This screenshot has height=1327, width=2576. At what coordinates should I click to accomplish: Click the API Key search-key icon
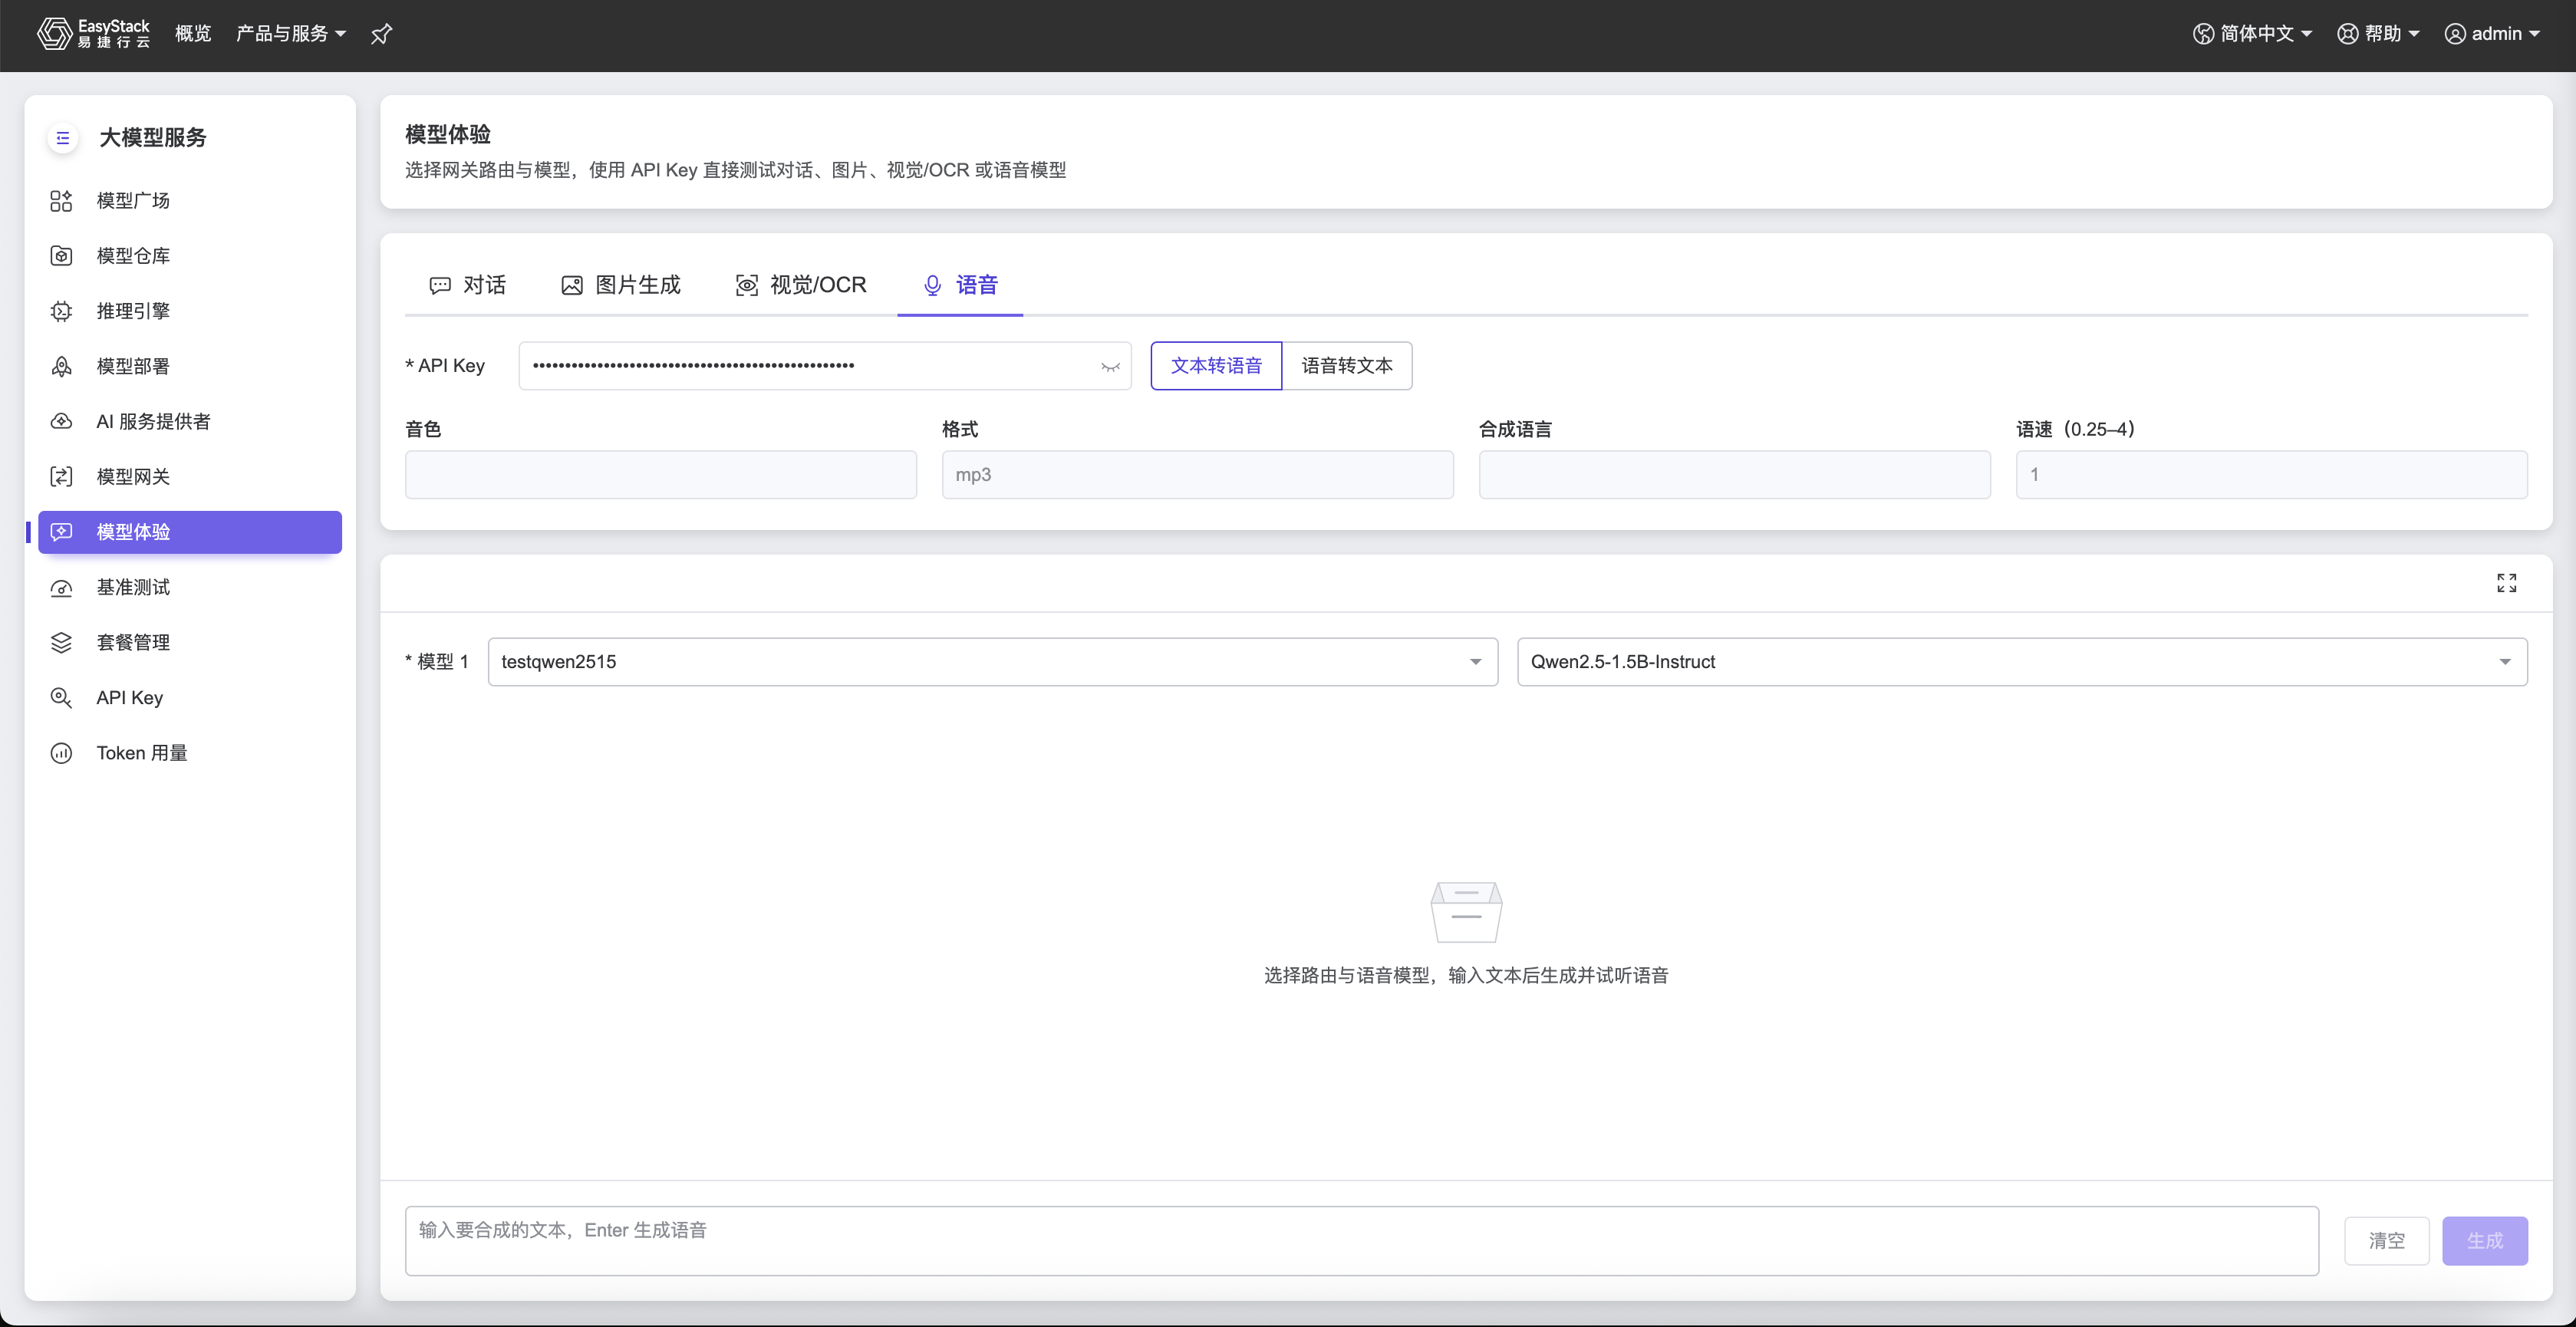point(61,698)
